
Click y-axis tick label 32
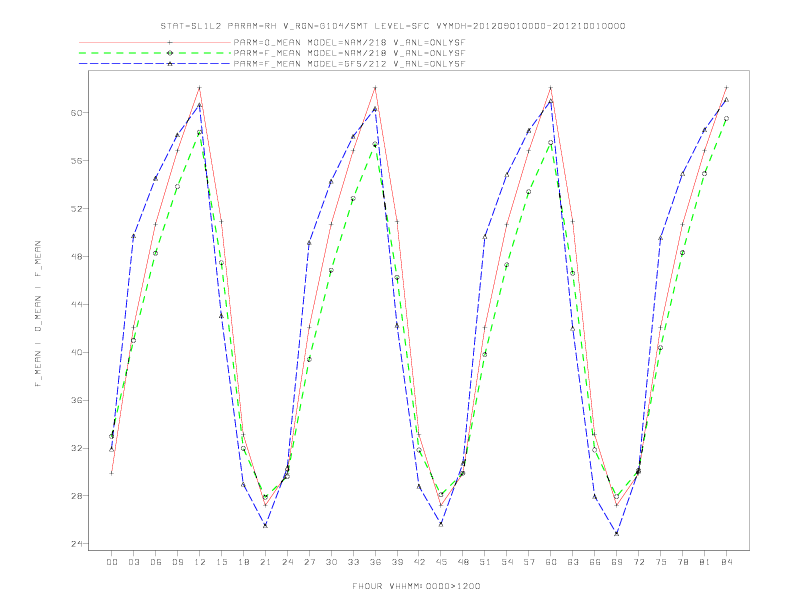pos(76,448)
